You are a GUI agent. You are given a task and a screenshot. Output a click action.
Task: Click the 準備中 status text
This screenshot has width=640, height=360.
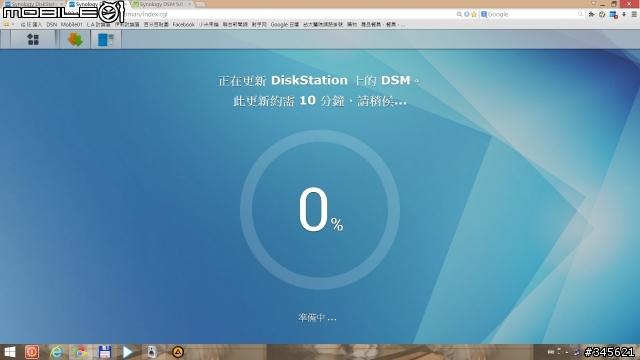tap(317, 318)
